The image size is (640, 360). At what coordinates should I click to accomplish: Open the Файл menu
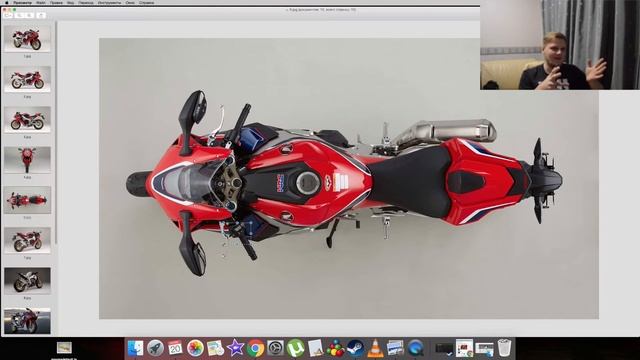pyautogui.click(x=41, y=2)
